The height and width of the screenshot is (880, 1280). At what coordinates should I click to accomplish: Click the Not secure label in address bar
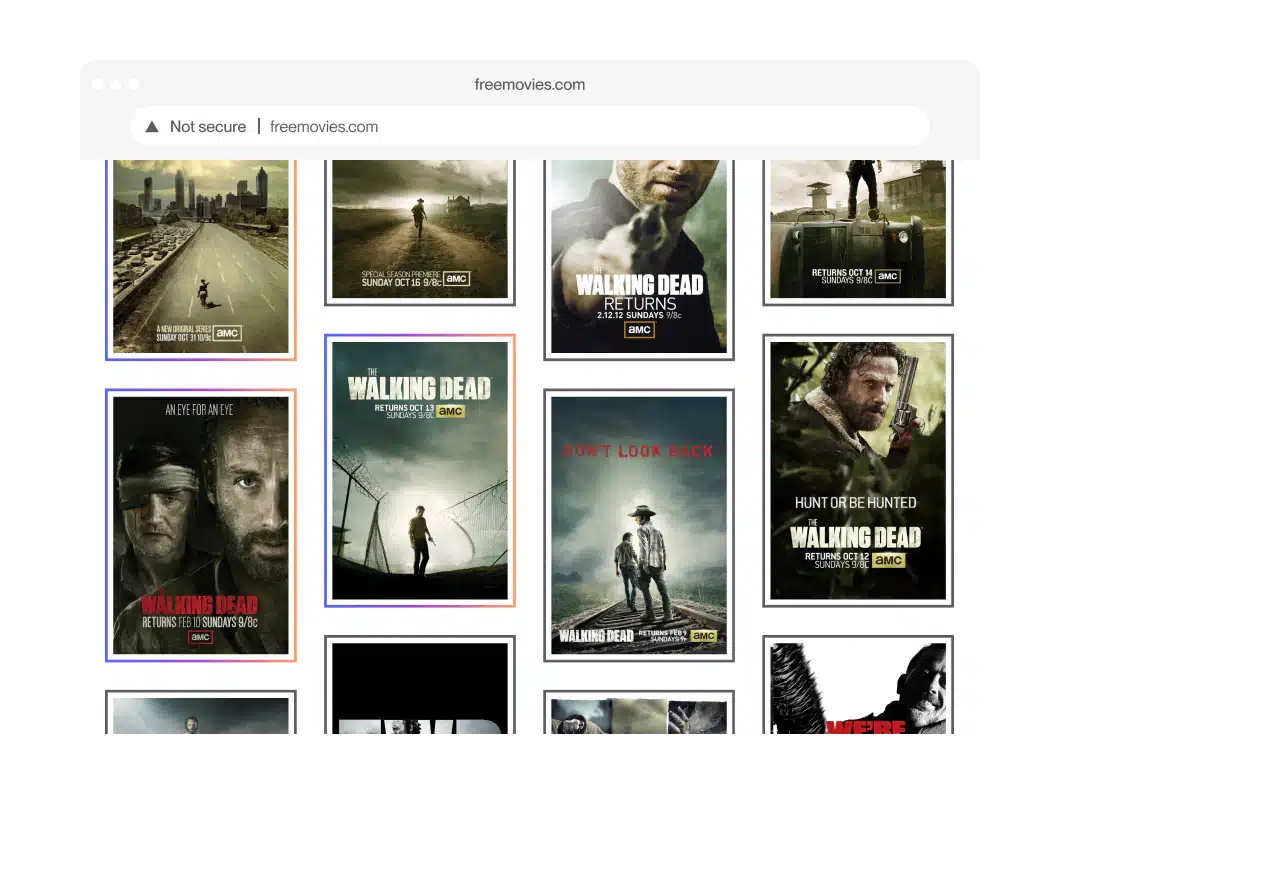click(208, 127)
